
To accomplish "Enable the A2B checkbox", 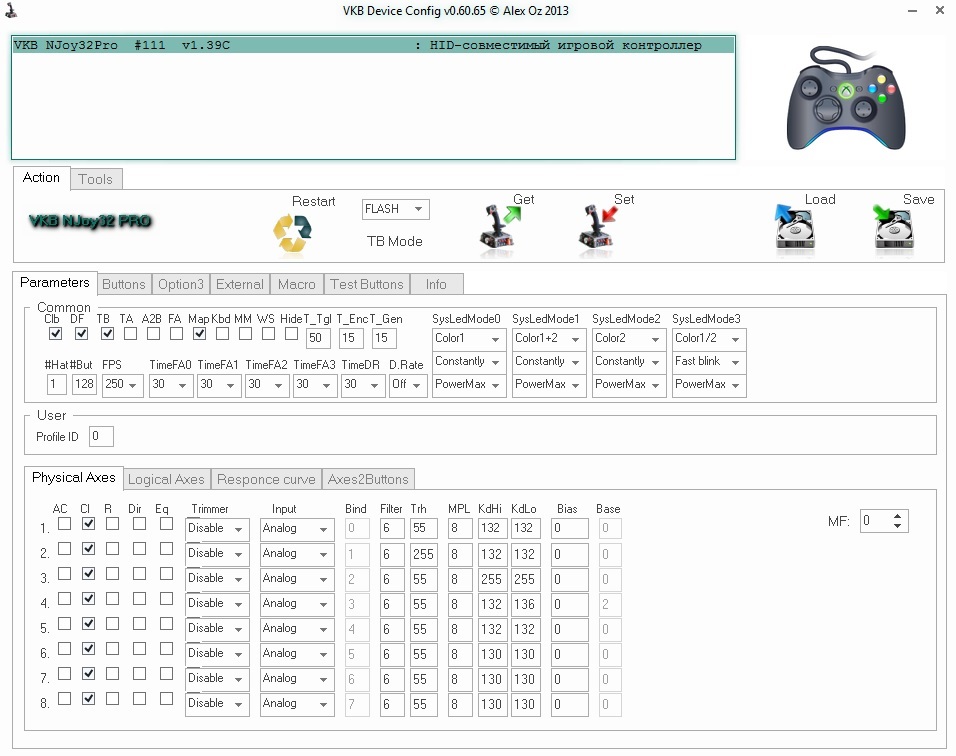I will point(153,333).
